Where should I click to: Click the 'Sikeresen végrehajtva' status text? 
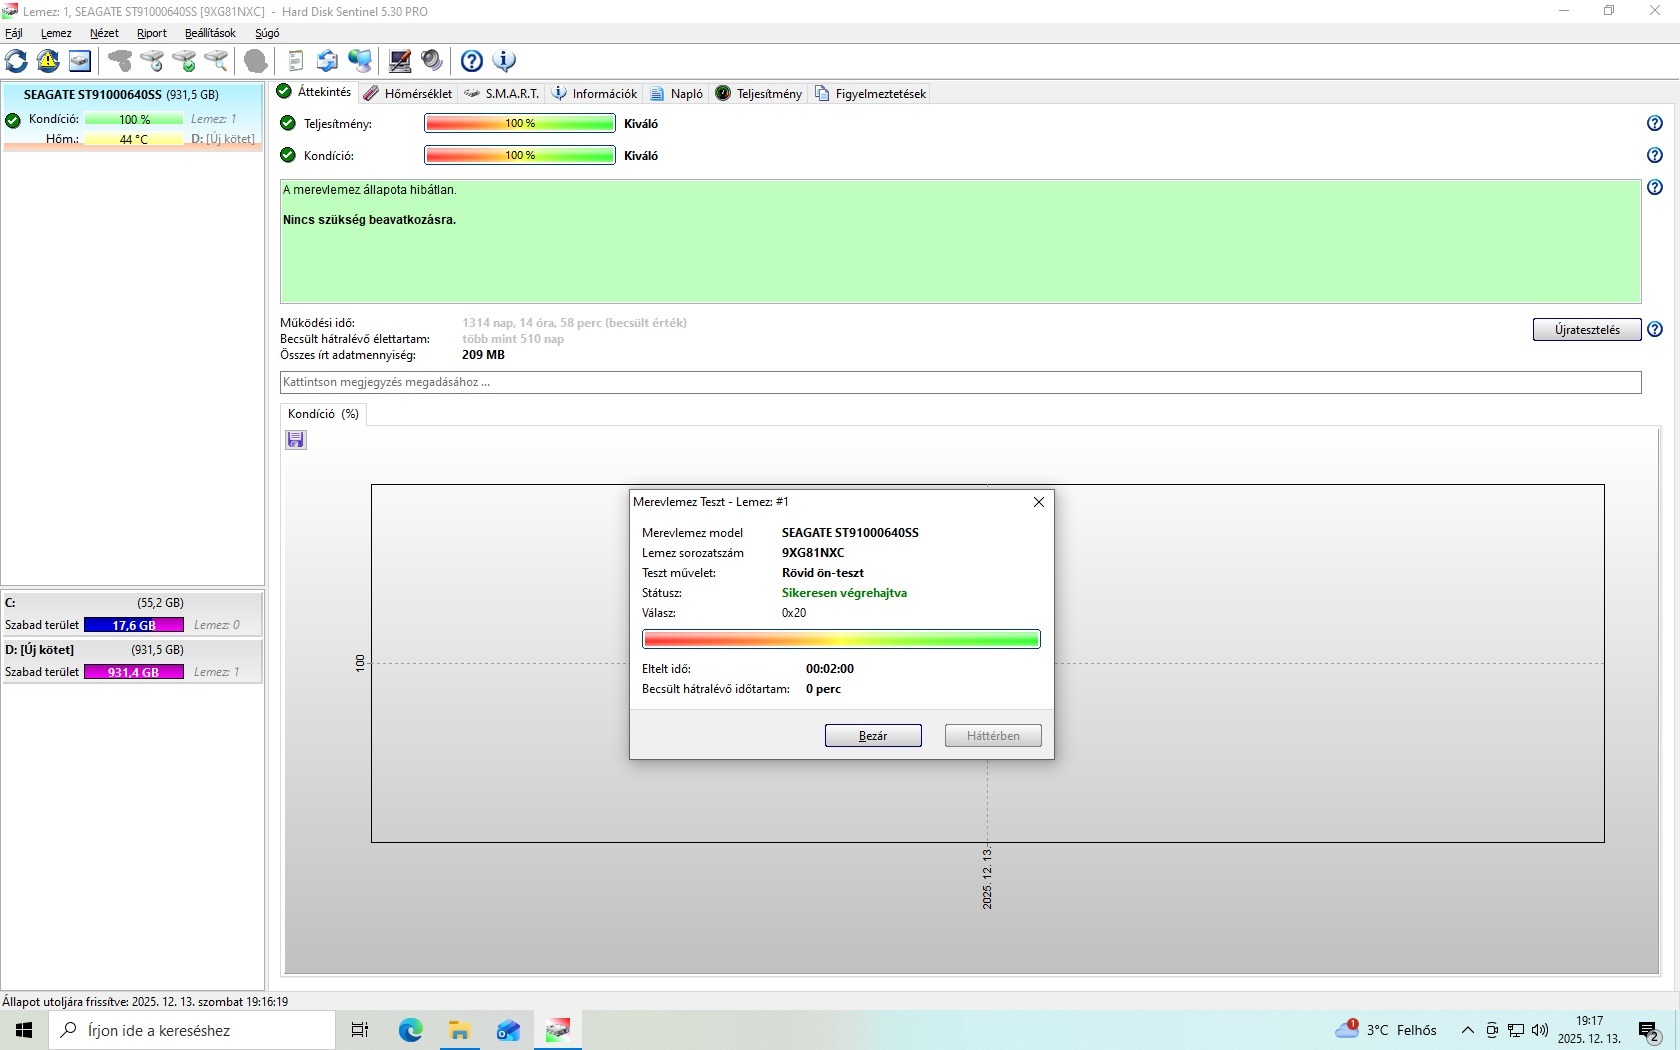844,593
